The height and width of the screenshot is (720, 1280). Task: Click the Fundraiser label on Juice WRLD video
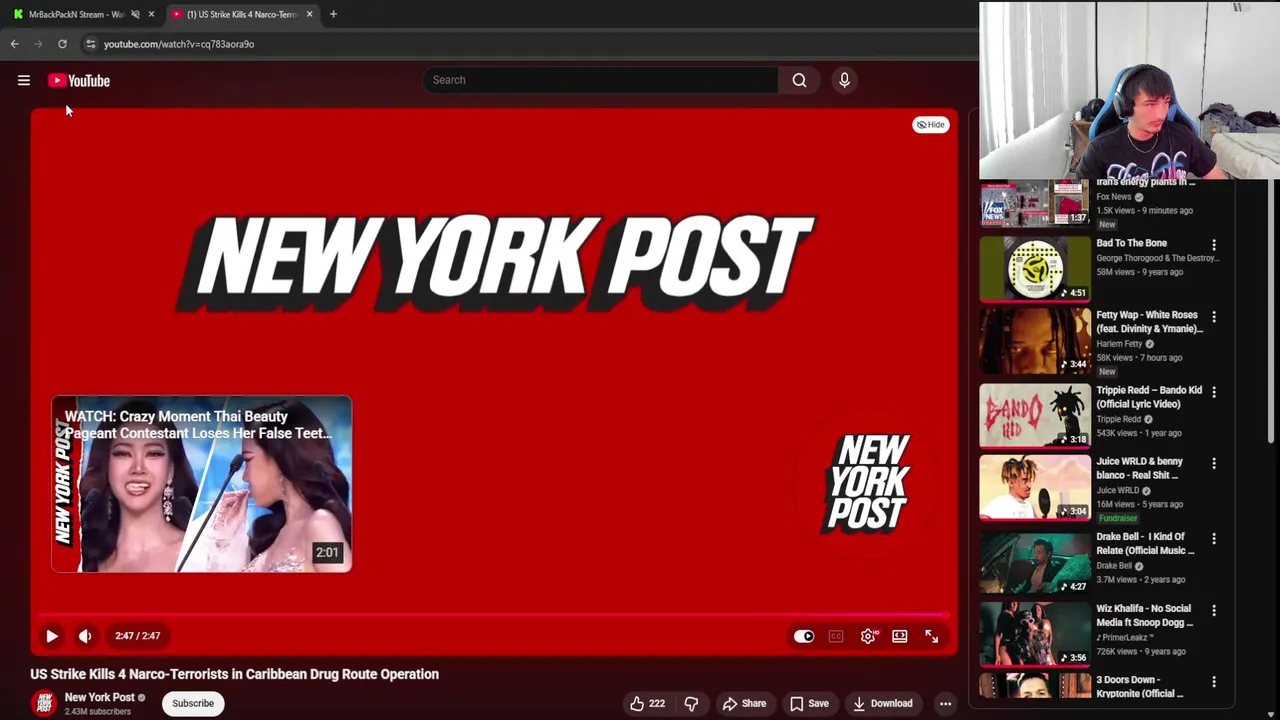(1118, 518)
